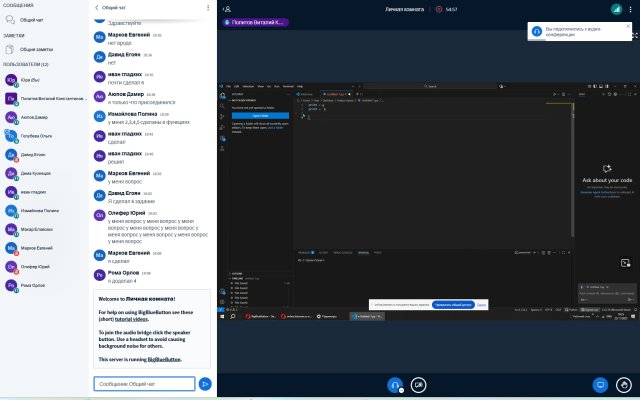Focus the Сообщение Общий чат input field
Image resolution: width=640 pixels, height=400 pixels.
(x=144, y=384)
